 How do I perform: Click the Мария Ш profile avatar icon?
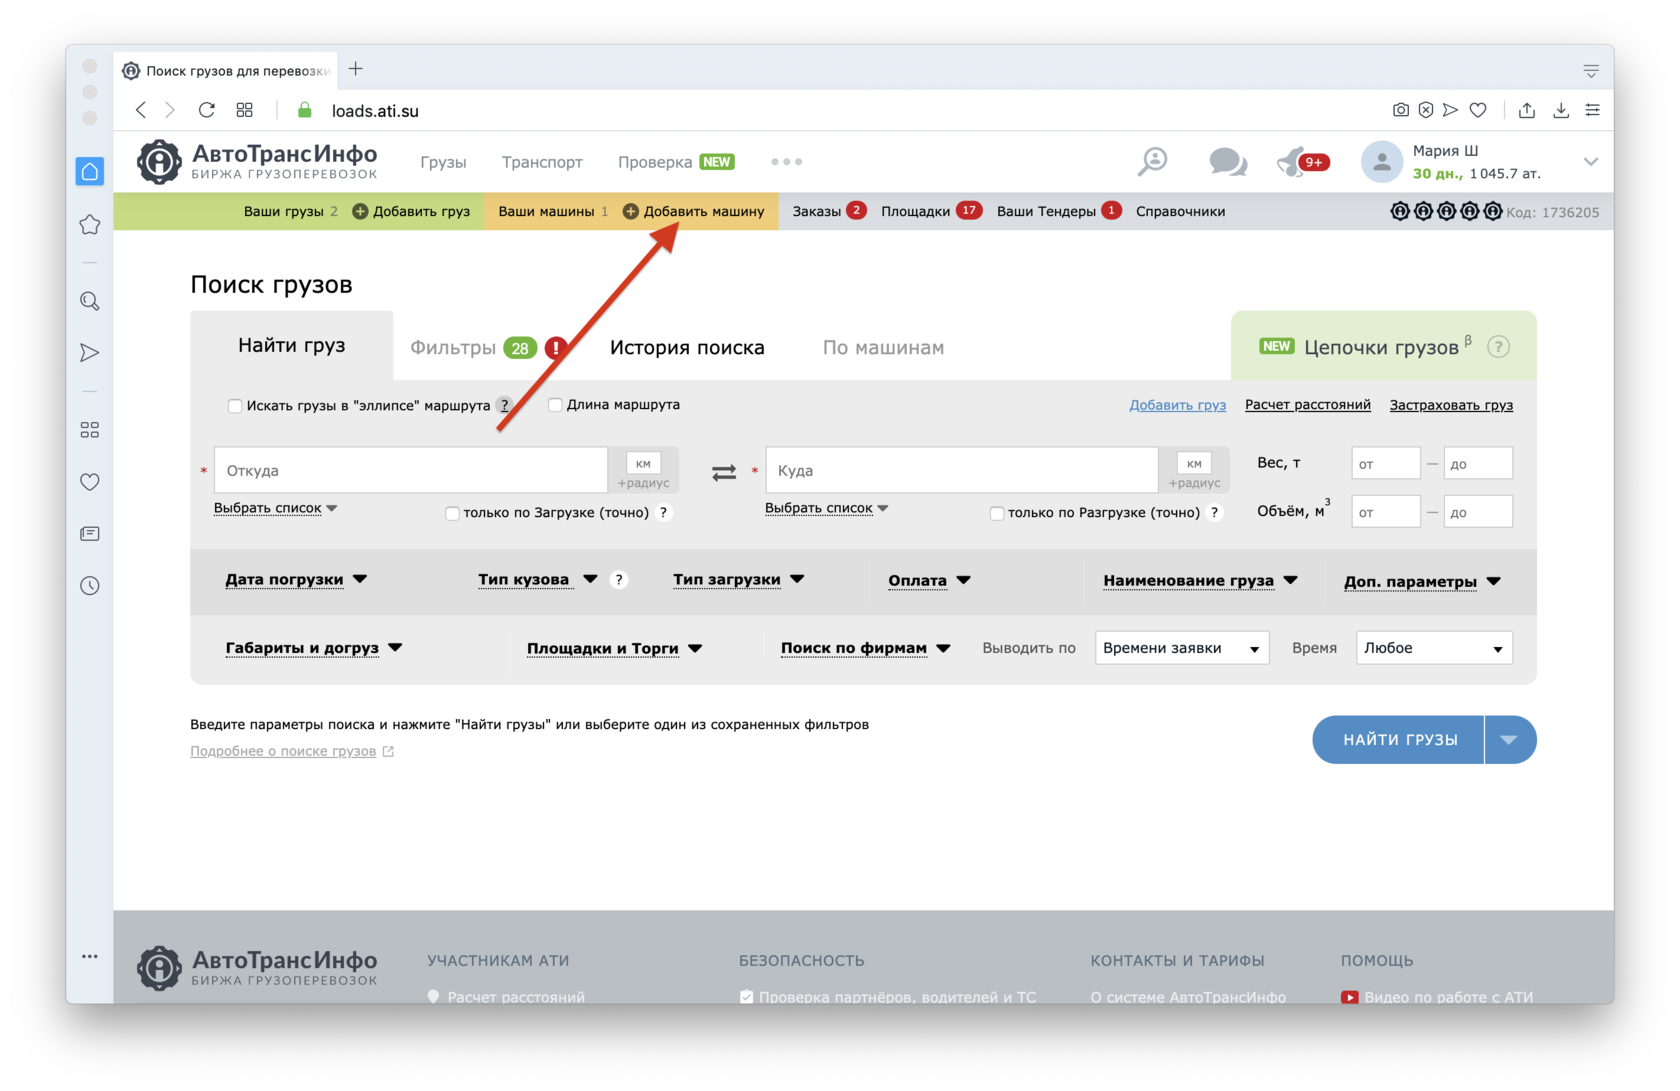click(1381, 162)
